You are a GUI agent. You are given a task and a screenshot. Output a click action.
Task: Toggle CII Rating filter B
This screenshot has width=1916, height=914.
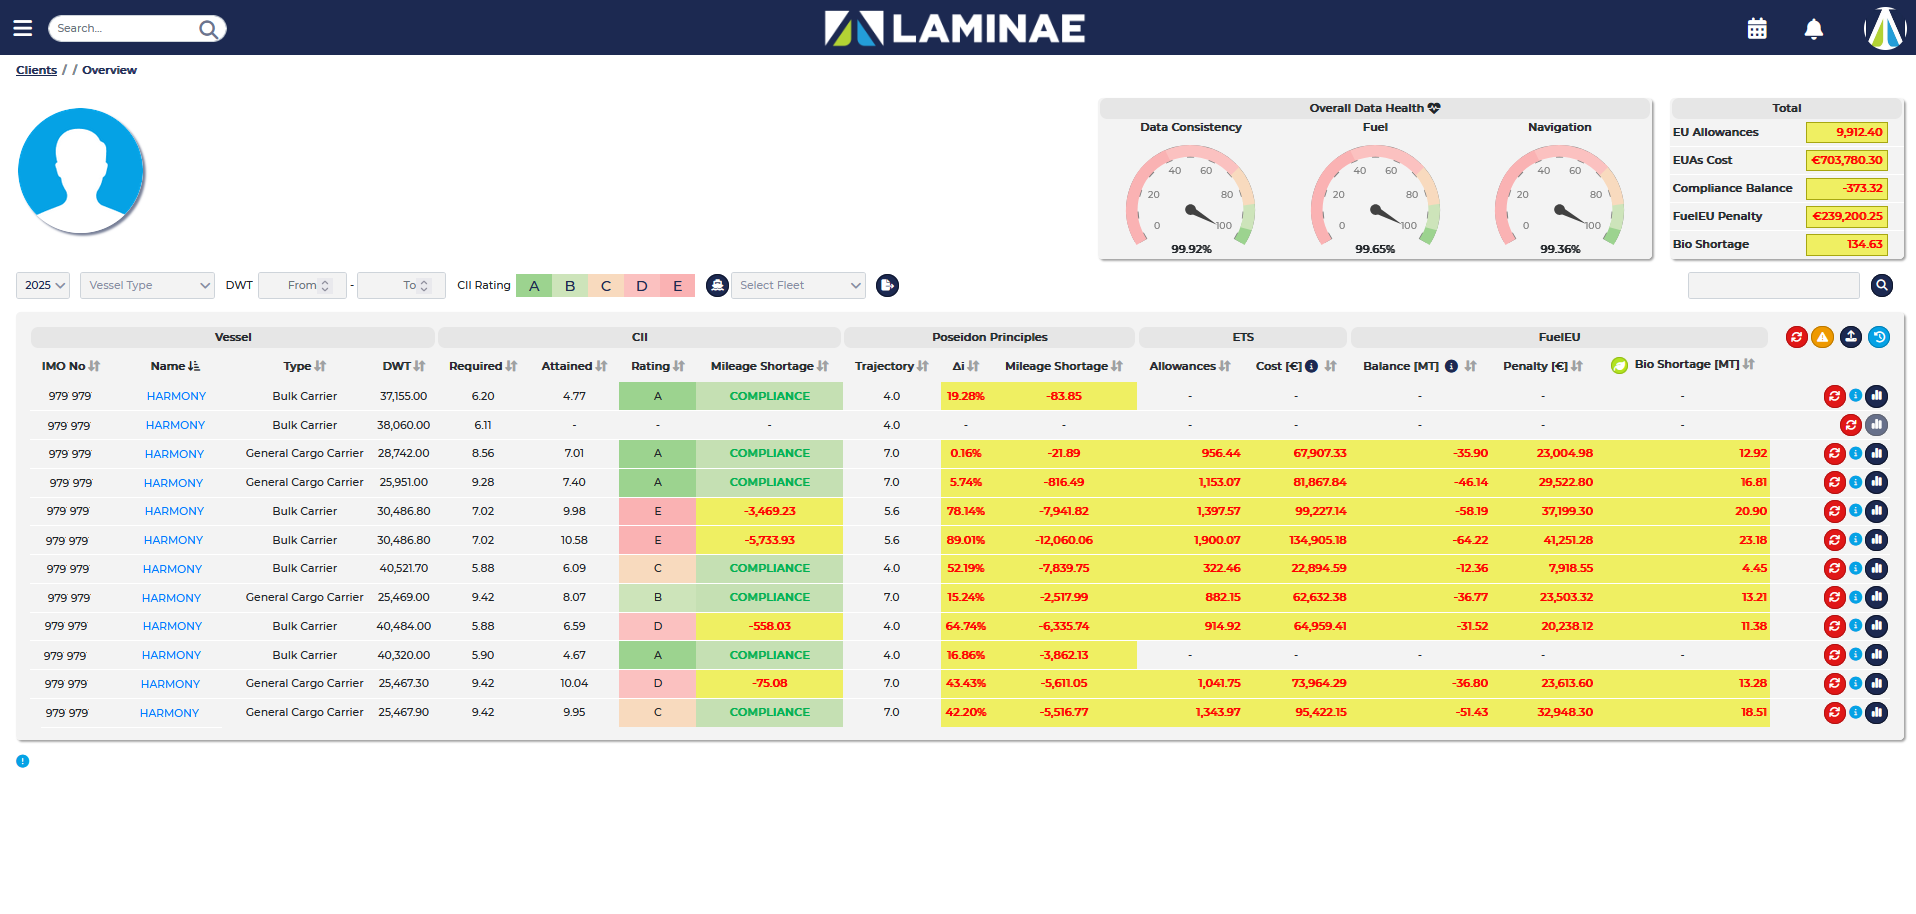[570, 286]
